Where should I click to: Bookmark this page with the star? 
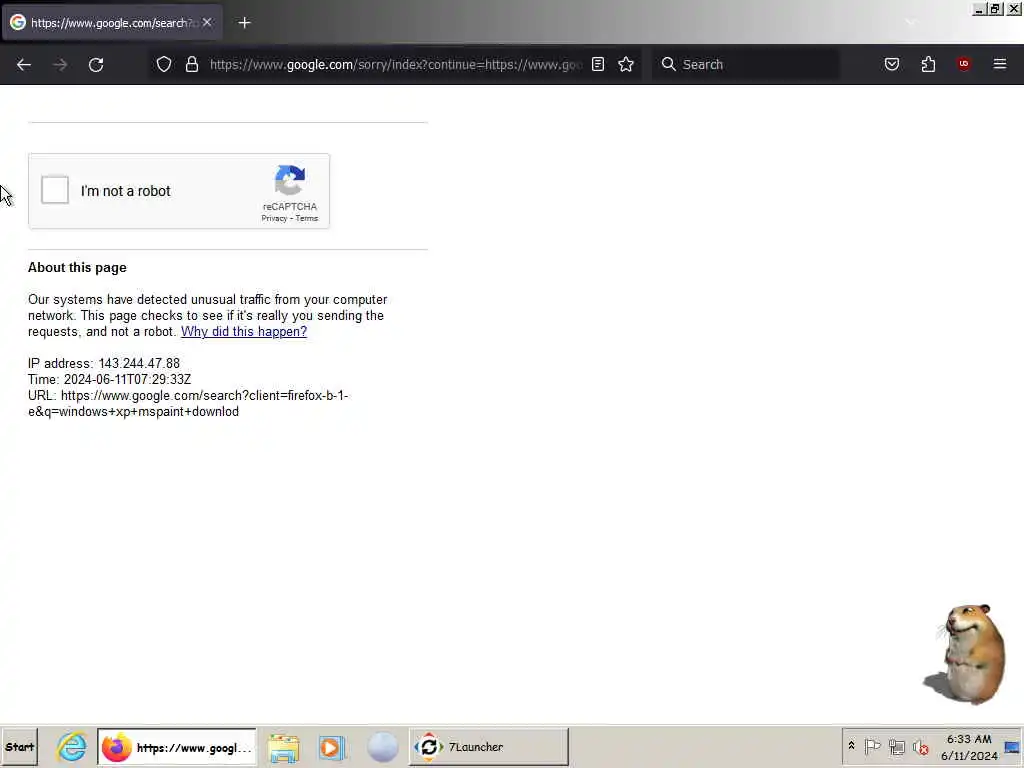pos(626,64)
